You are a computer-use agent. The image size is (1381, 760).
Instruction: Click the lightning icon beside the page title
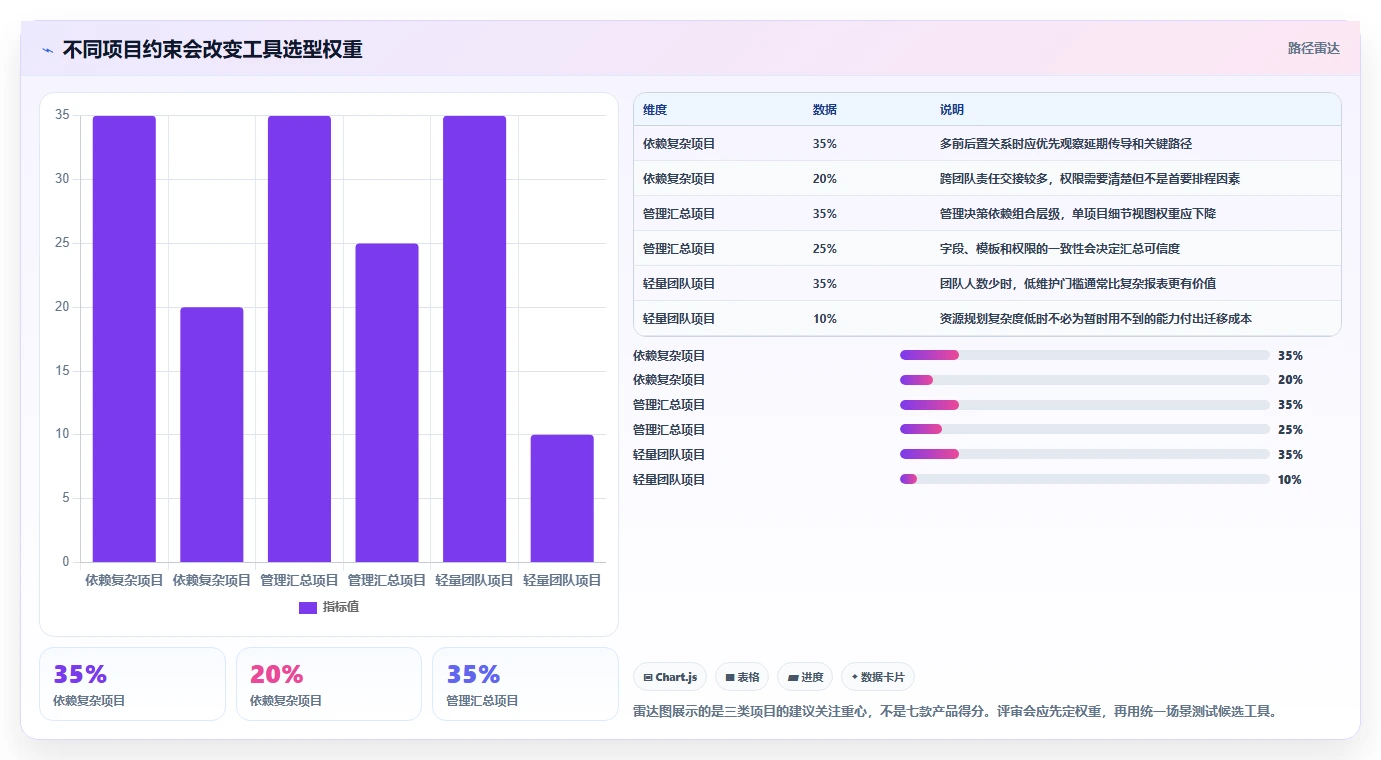pyautogui.click(x=48, y=50)
